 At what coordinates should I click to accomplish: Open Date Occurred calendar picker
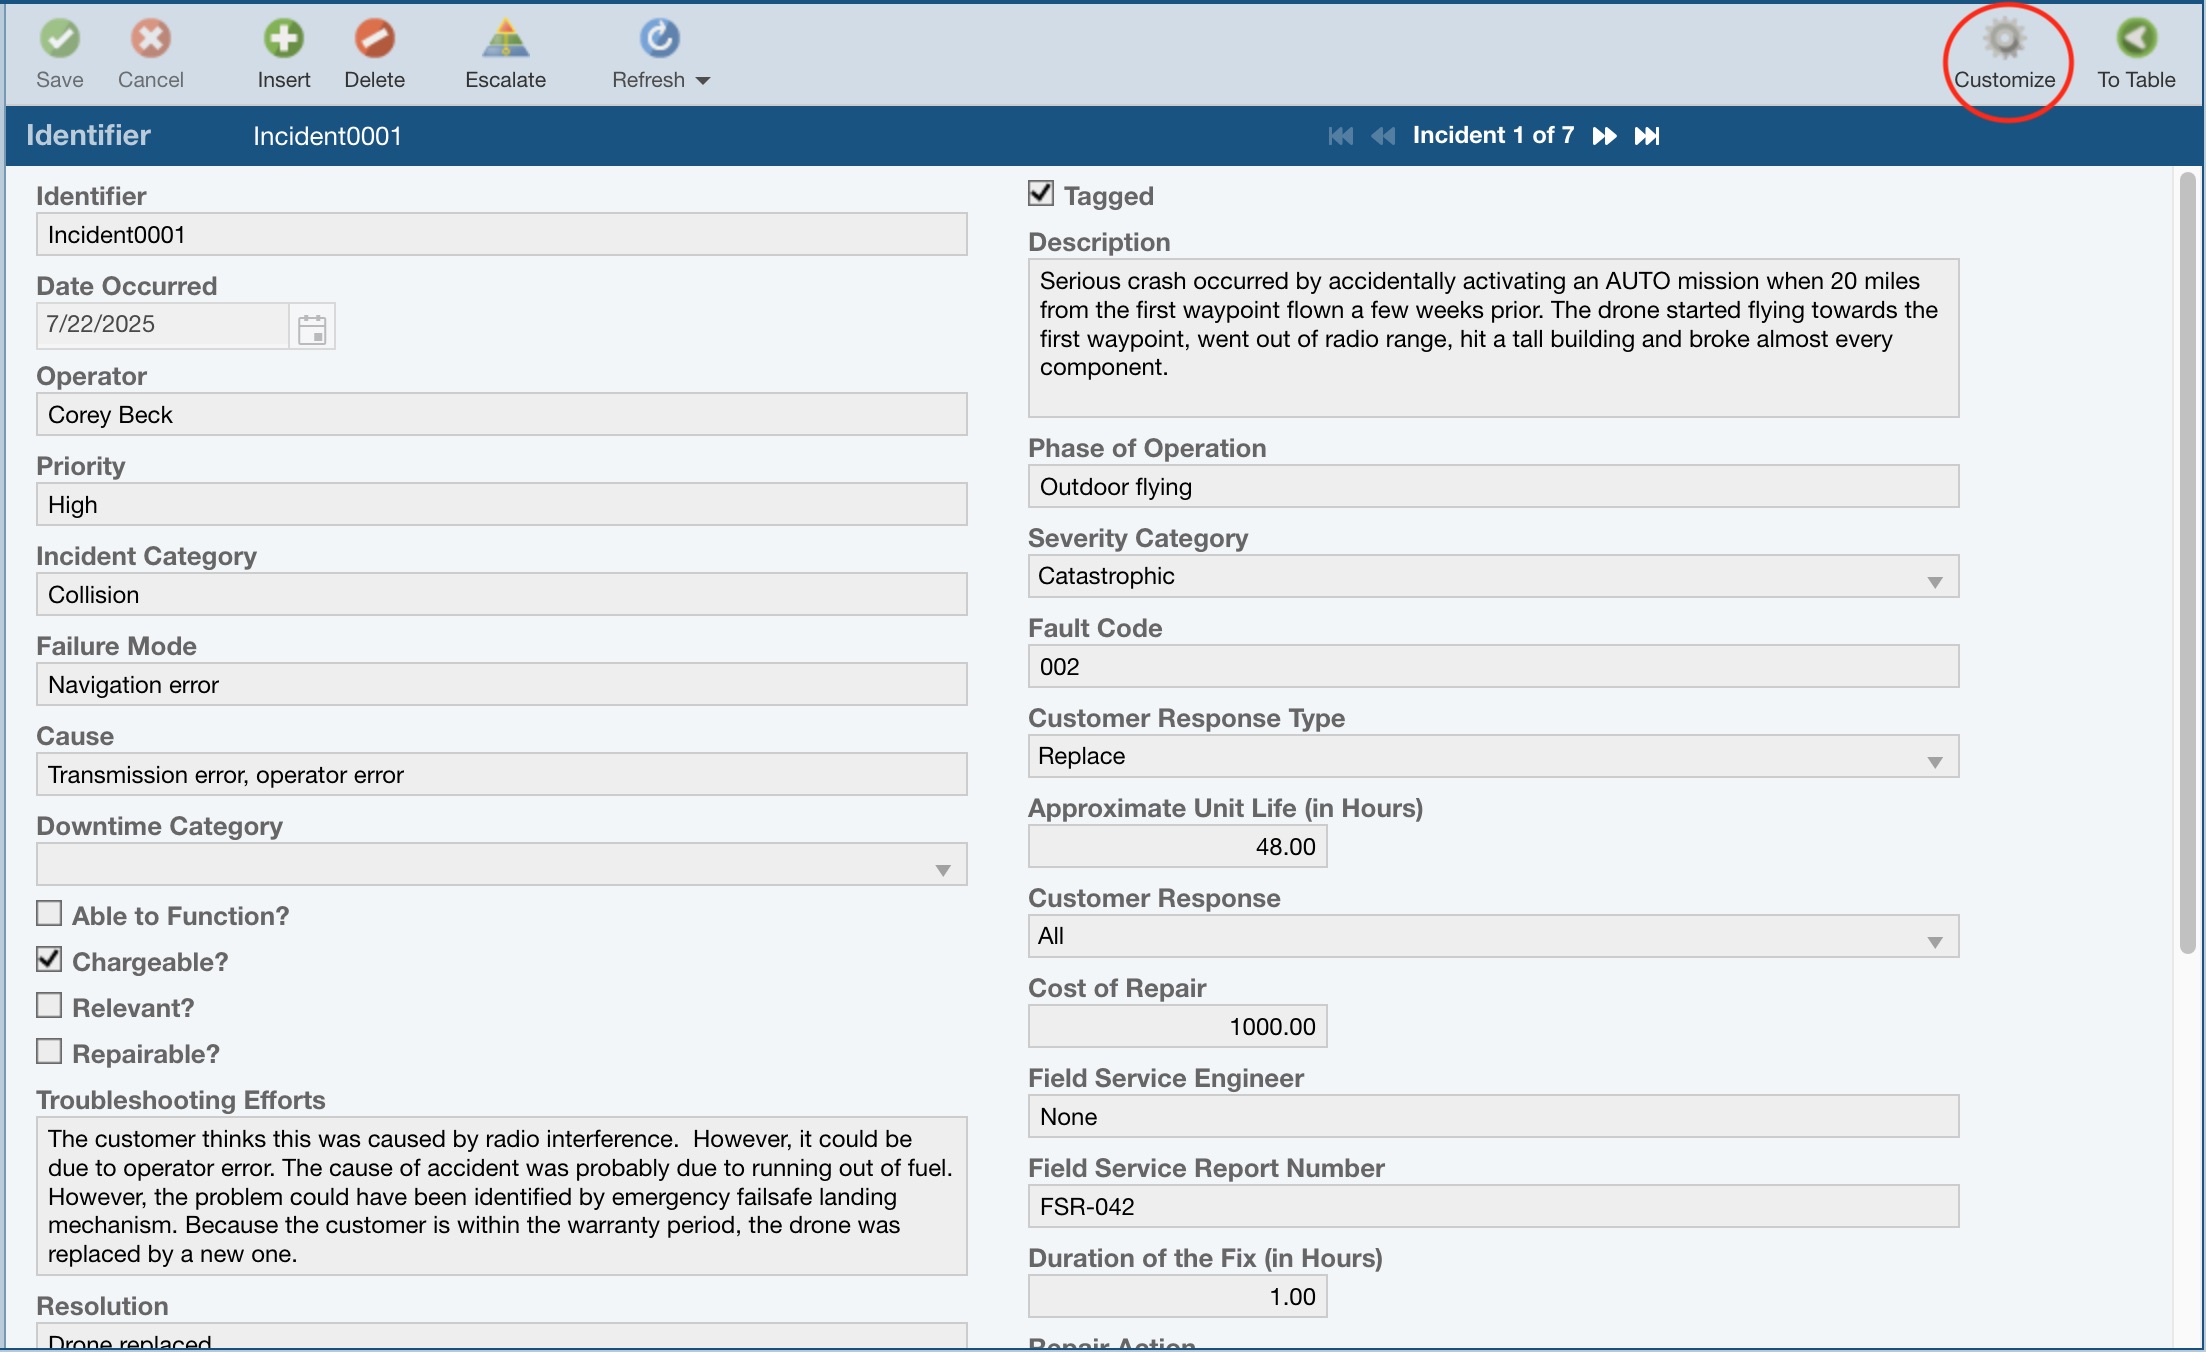coord(312,327)
